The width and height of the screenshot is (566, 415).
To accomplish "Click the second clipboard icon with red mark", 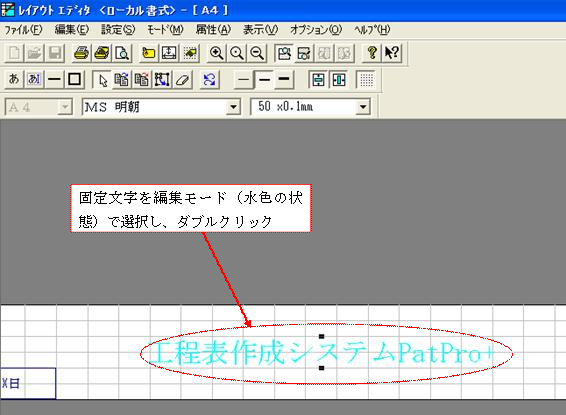I will pyautogui.click(x=142, y=79).
